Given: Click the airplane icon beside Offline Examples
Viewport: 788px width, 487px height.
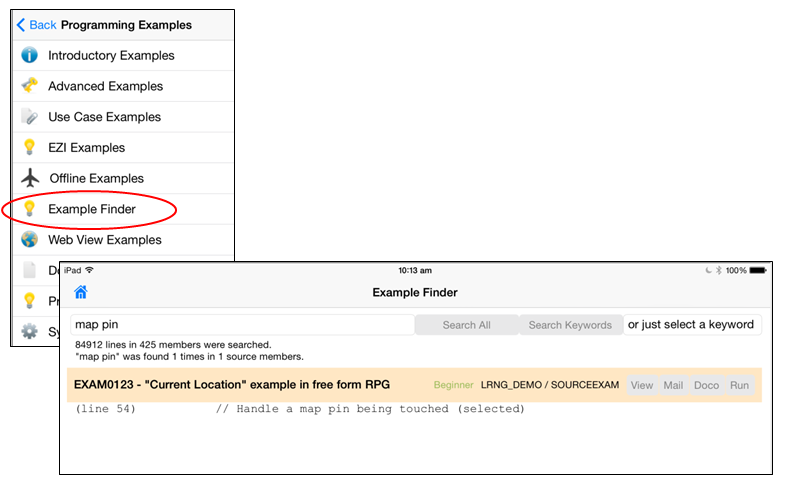Looking at the screenshot, I should (x=30, y=177).
